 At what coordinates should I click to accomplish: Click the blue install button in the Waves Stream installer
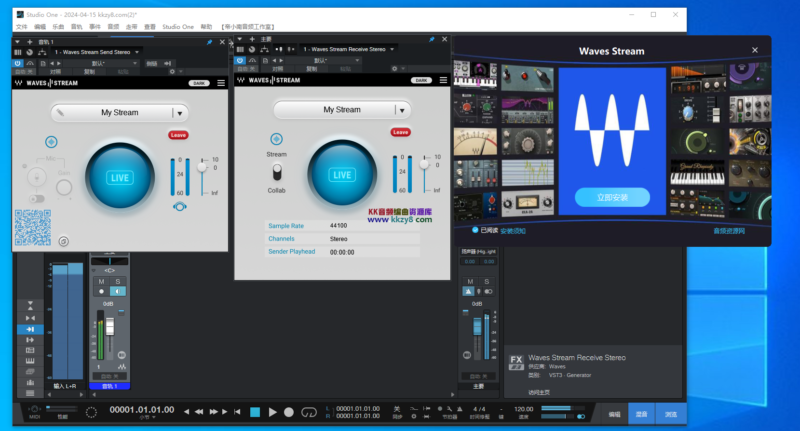pos(612,197)
